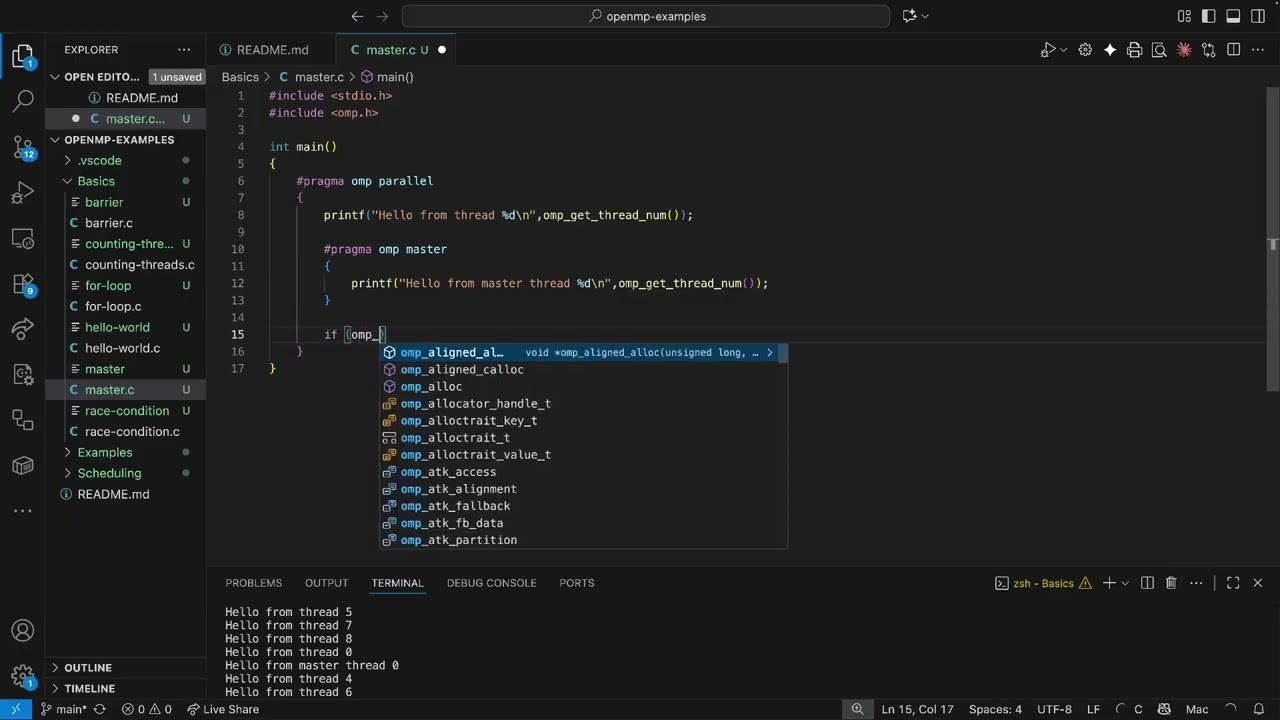Open Source Control view with 12 badge
The image size is (1280, 720).
click(22, 147)
